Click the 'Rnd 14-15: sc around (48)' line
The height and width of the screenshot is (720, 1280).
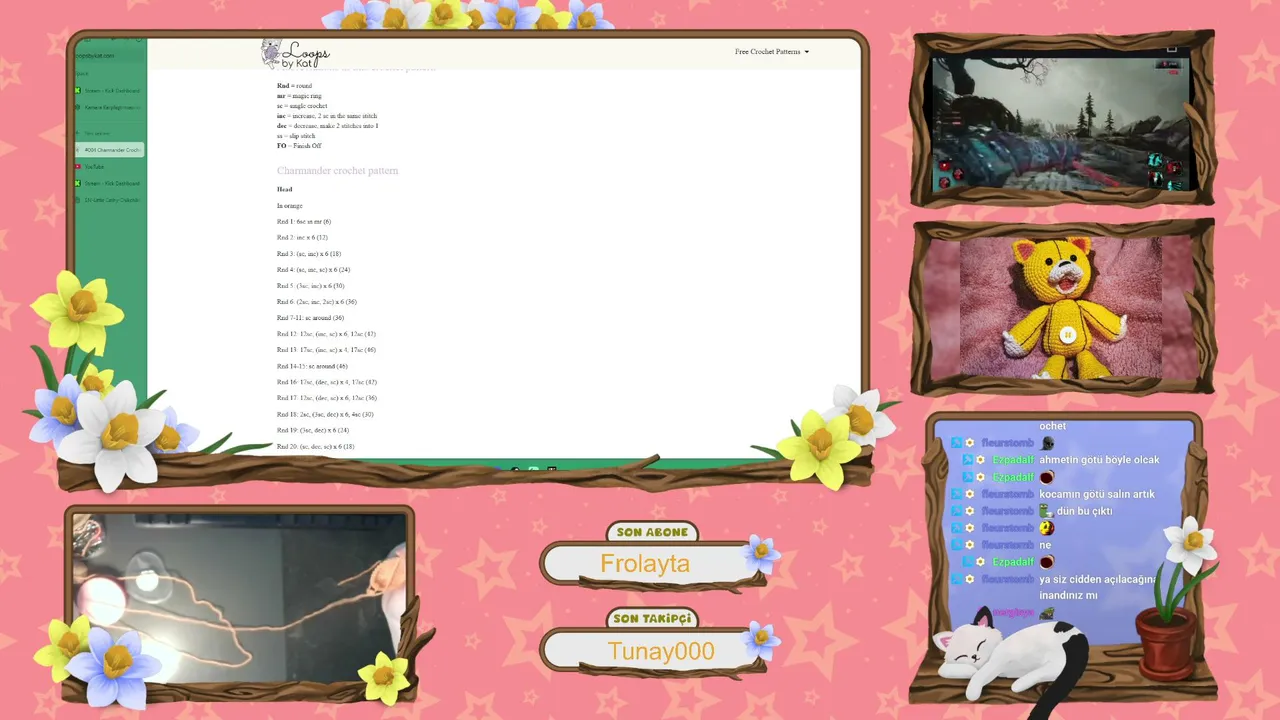(x=313, y=366)
